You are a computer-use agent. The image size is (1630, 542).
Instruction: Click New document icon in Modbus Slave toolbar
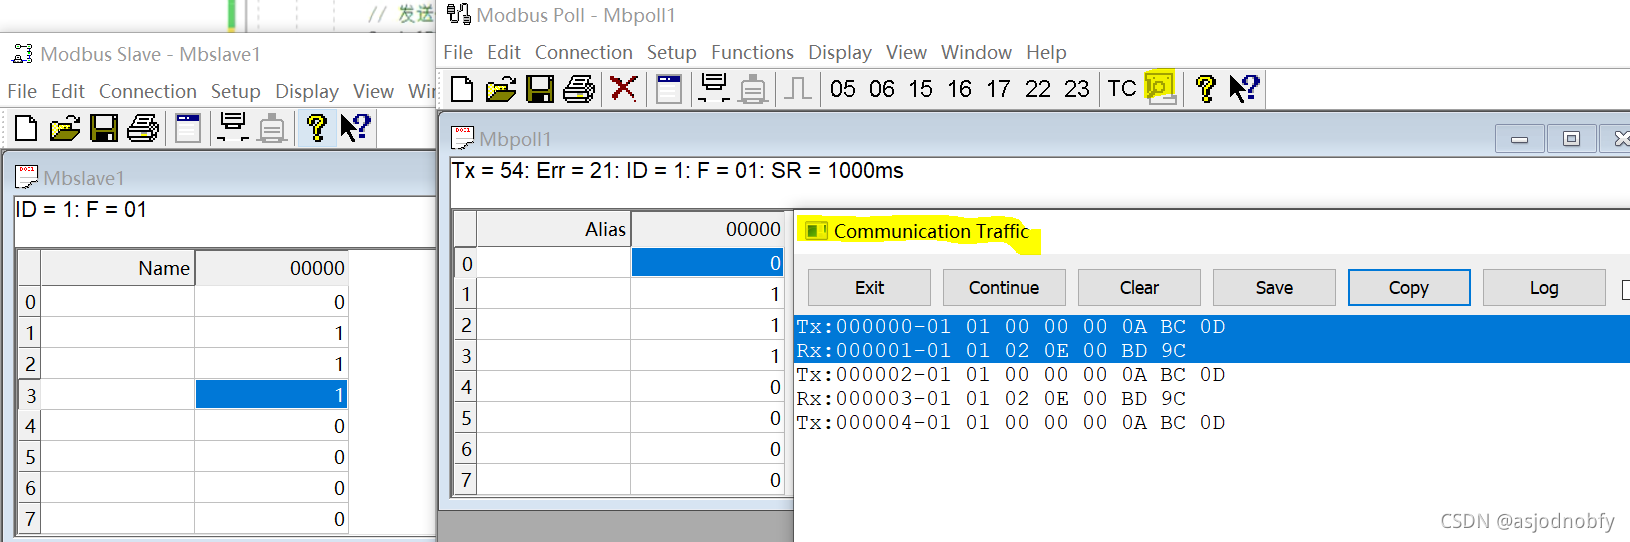tap(26, 128)
